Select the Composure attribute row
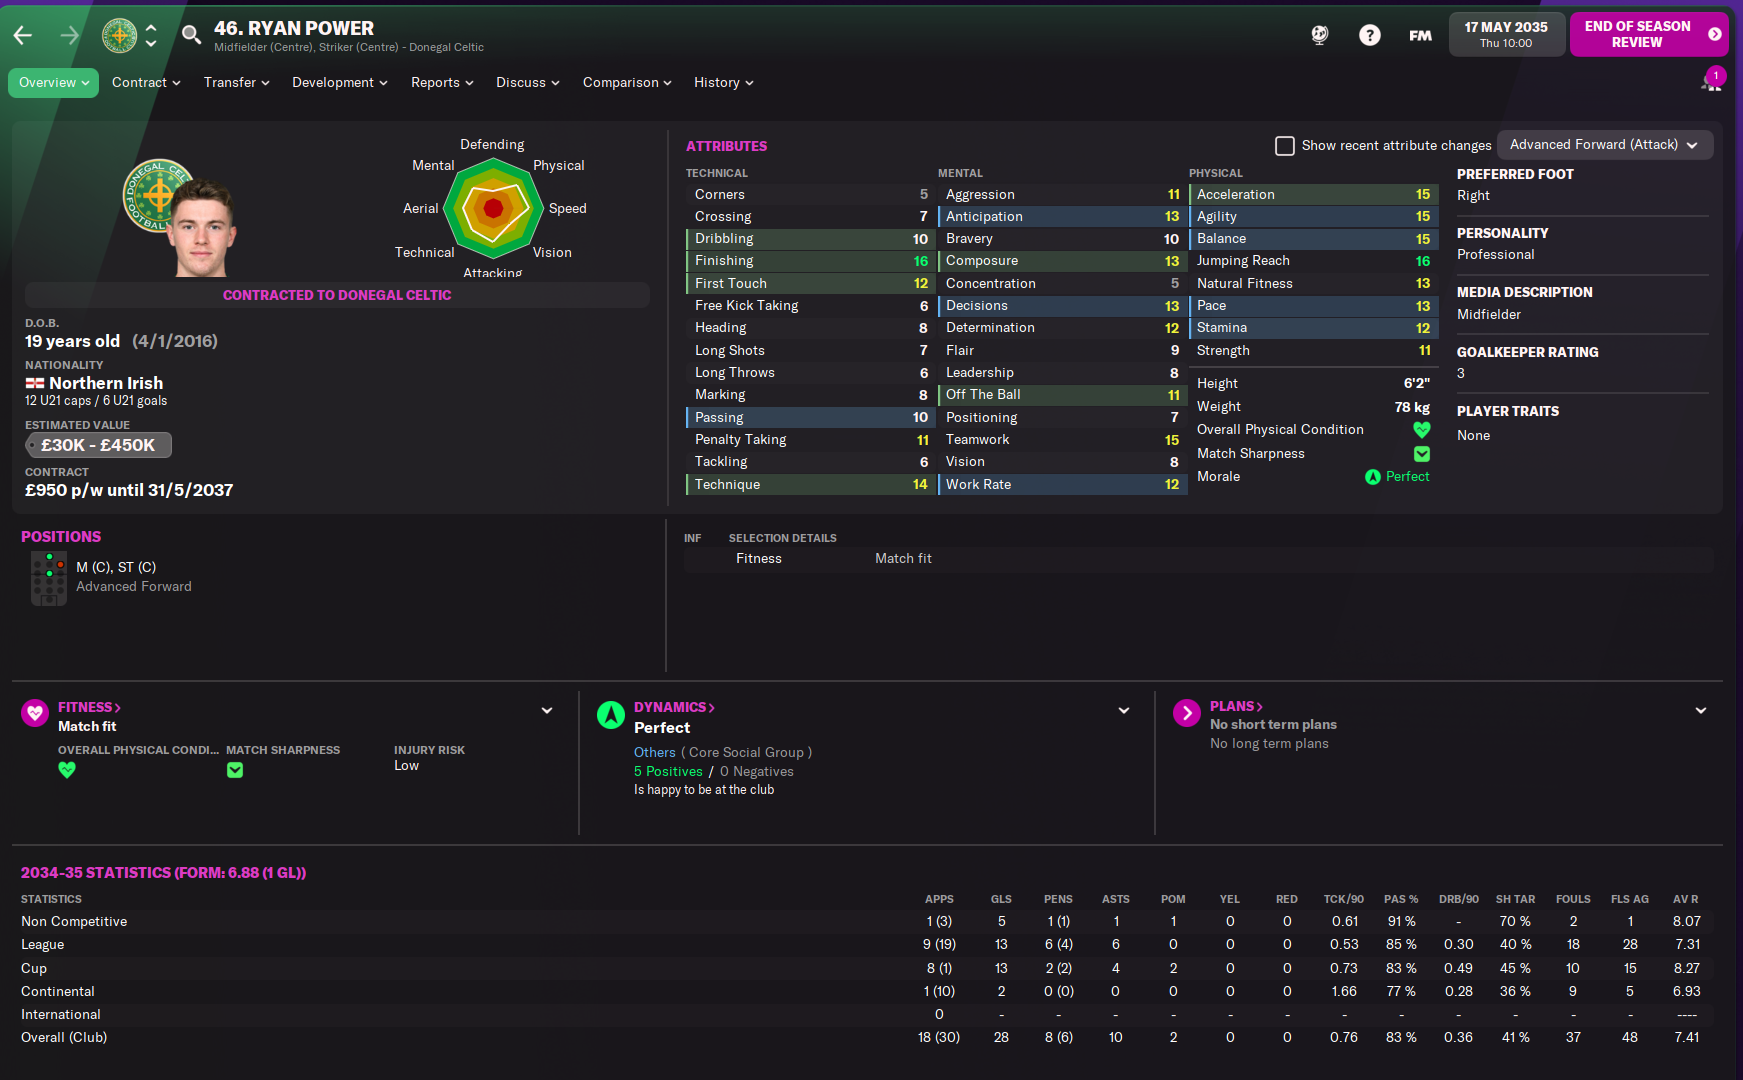Screen dimensions: 1743x1080 tap(1062, 261)
